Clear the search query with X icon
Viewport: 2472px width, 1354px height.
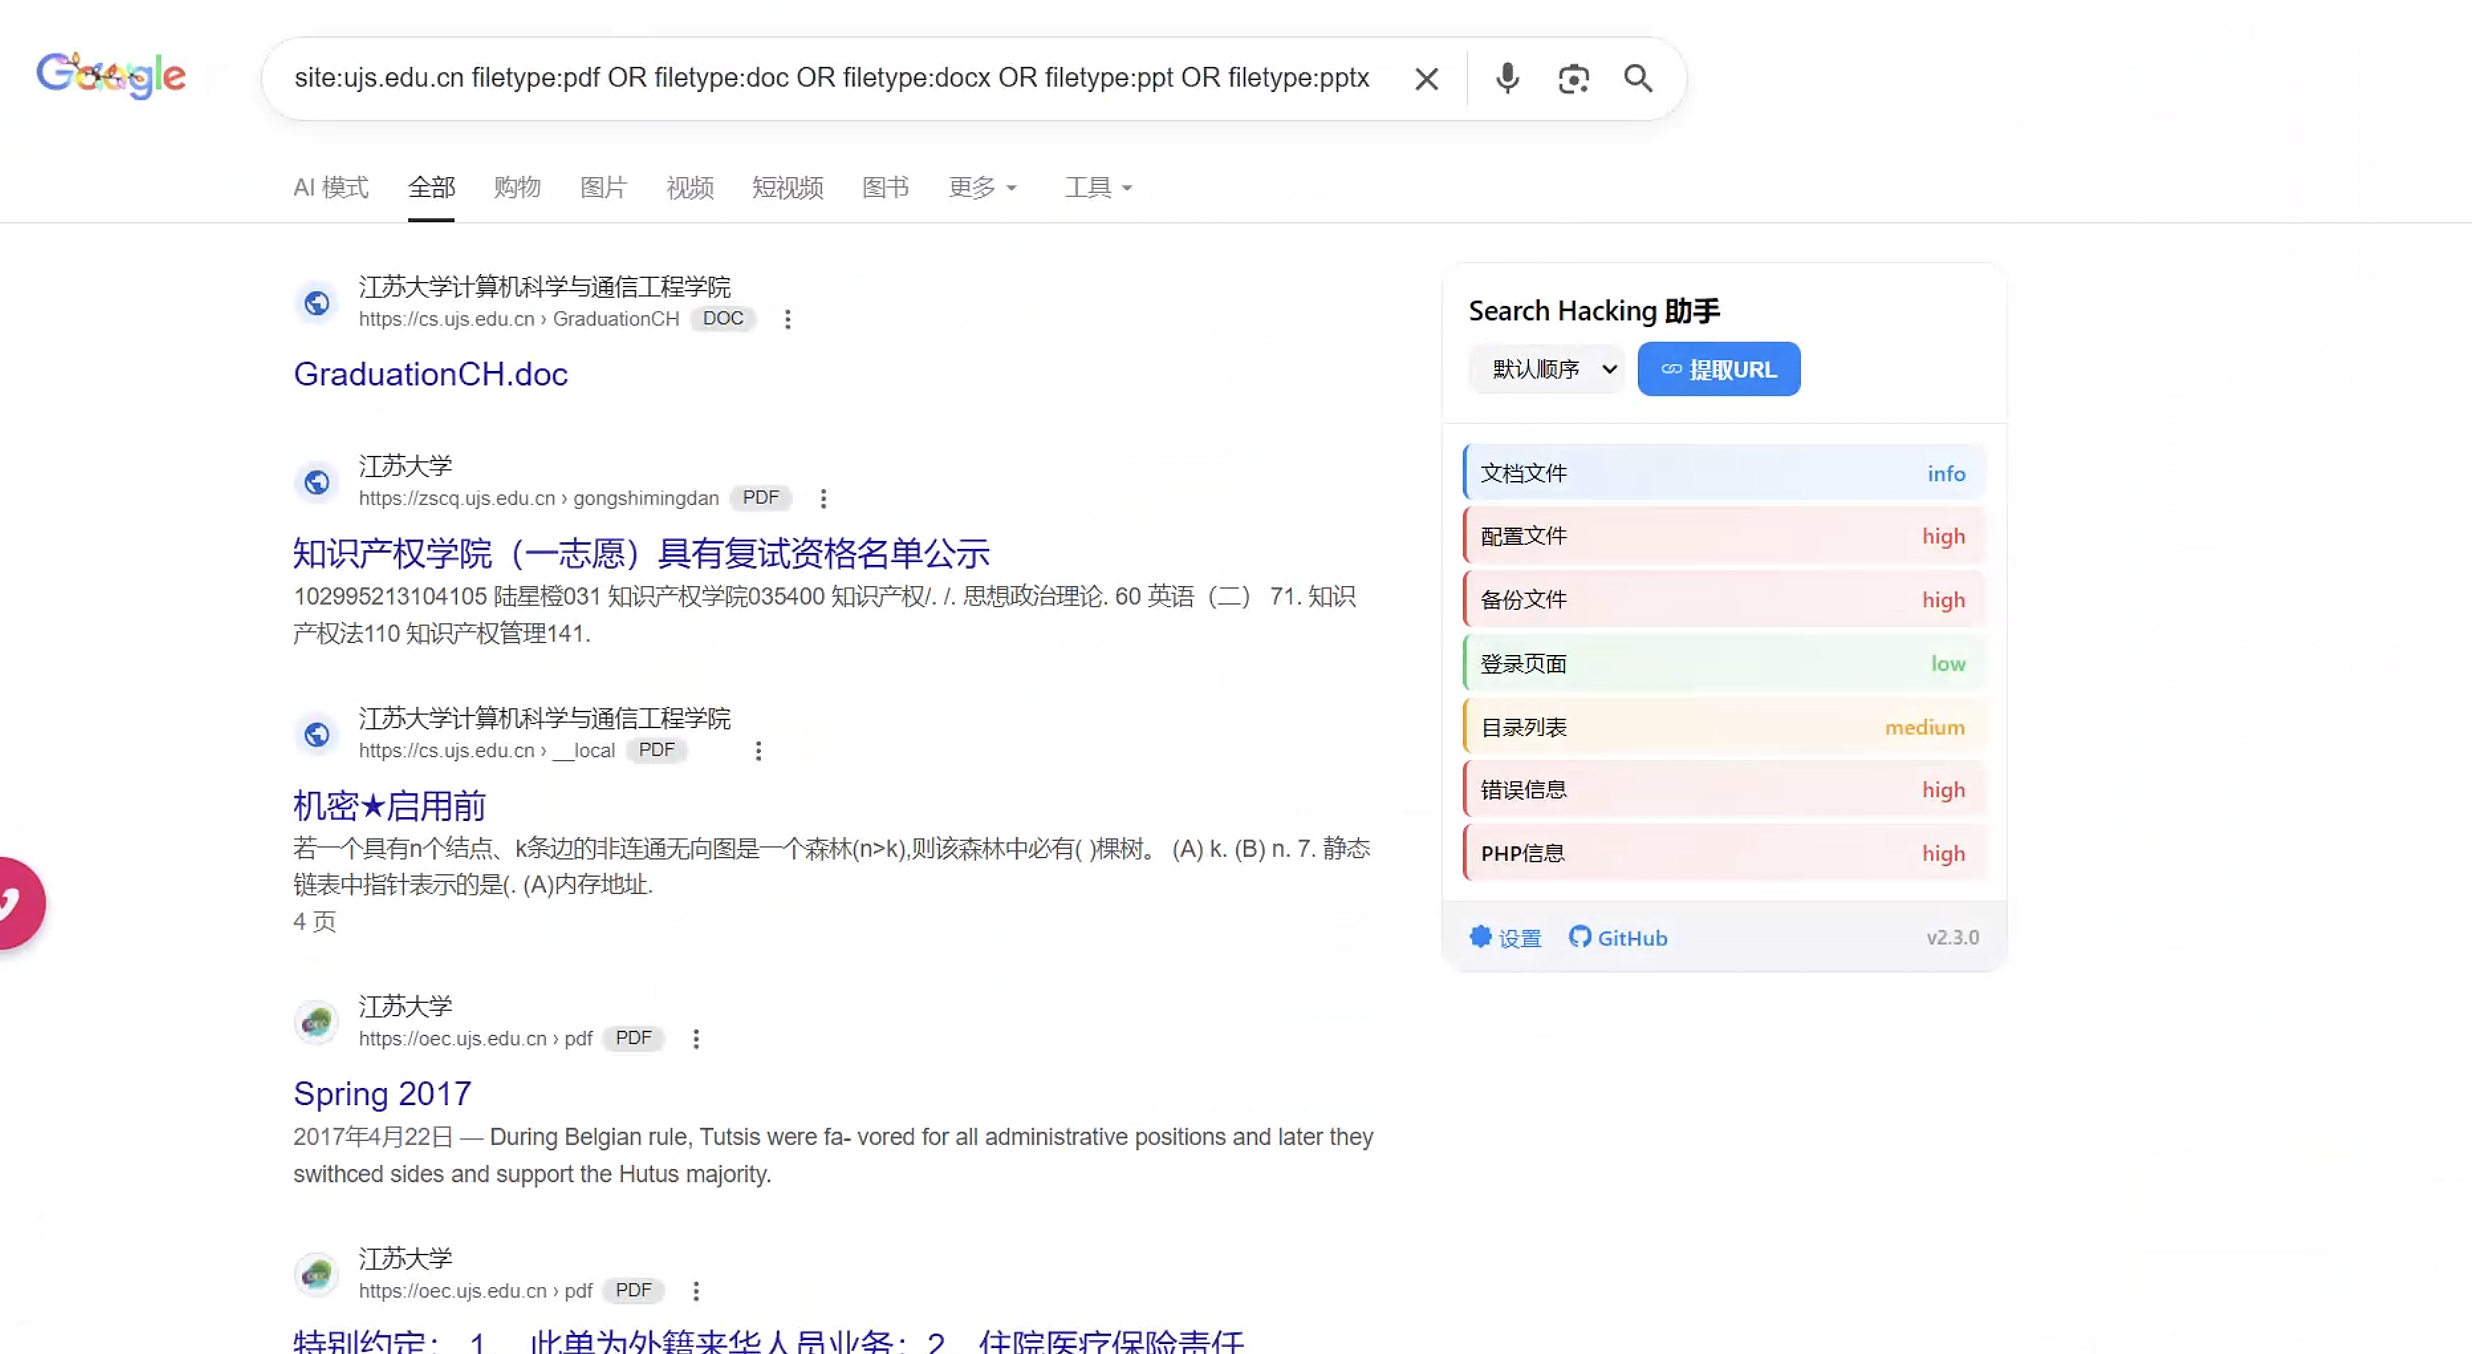tap(1426, 78)
